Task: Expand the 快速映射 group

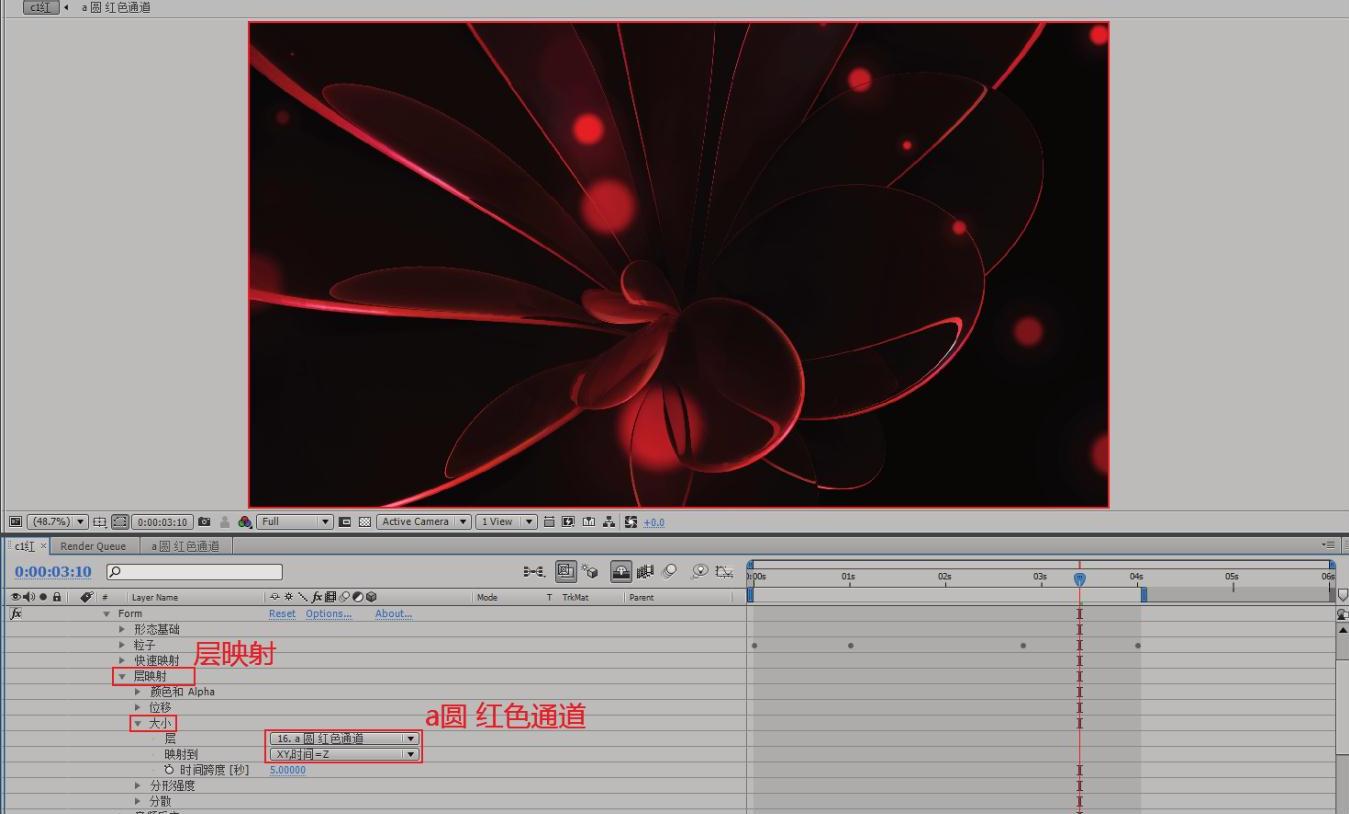Action: pos(122,660)
